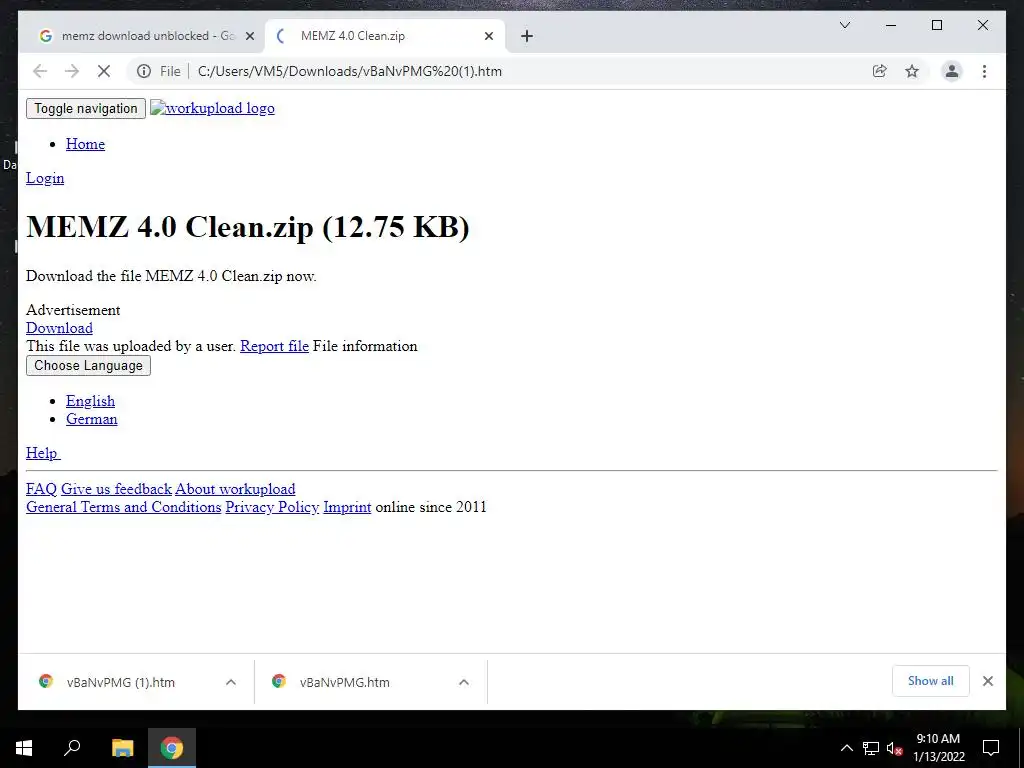1024x768 pixels.
Task: Share this page icon in address bar
Action: [880, 71]
